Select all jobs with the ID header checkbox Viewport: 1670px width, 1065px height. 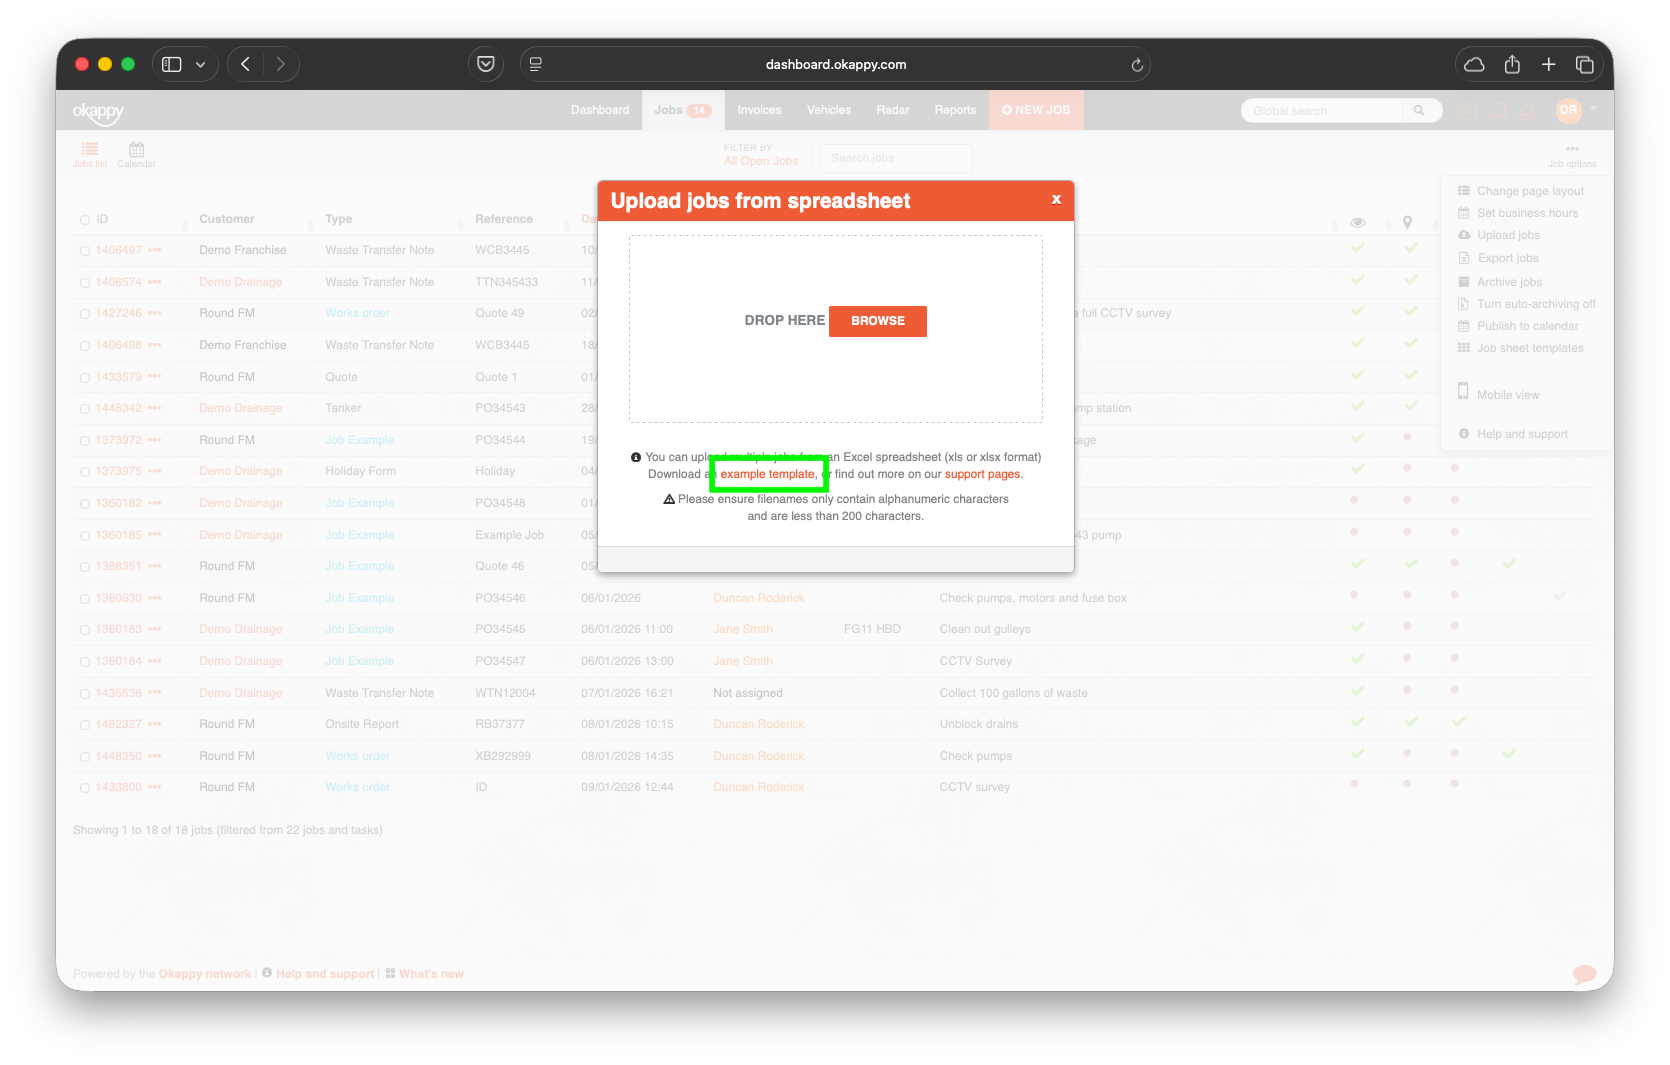pyautogui.click(x=84, y=218)
